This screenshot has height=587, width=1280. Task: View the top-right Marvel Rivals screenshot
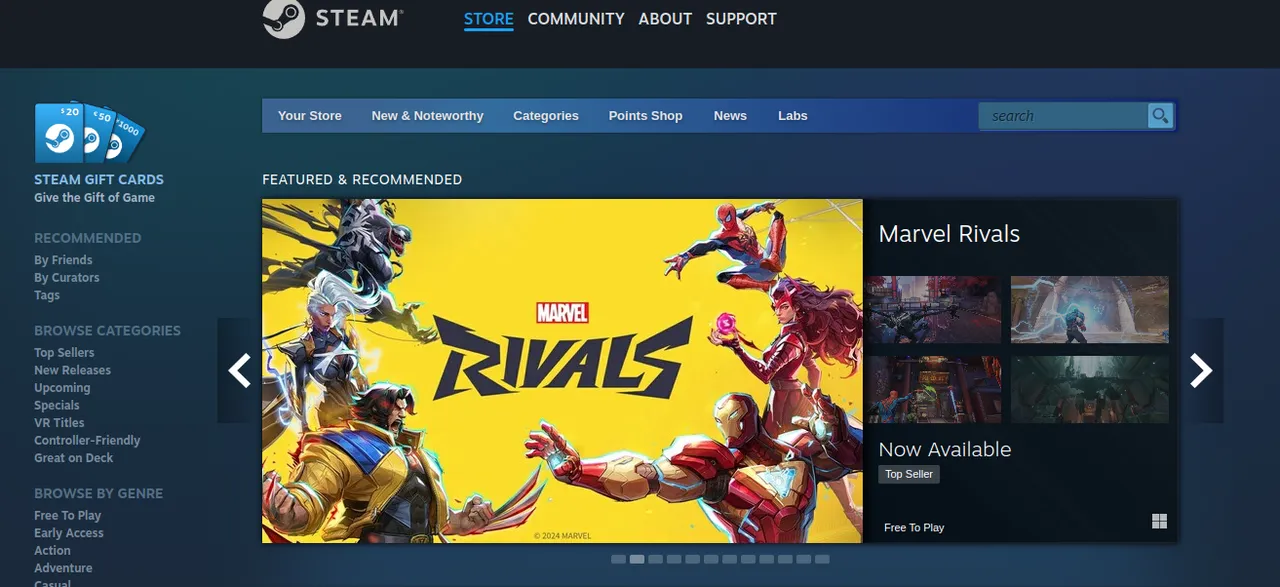[x=1090, y=310]
